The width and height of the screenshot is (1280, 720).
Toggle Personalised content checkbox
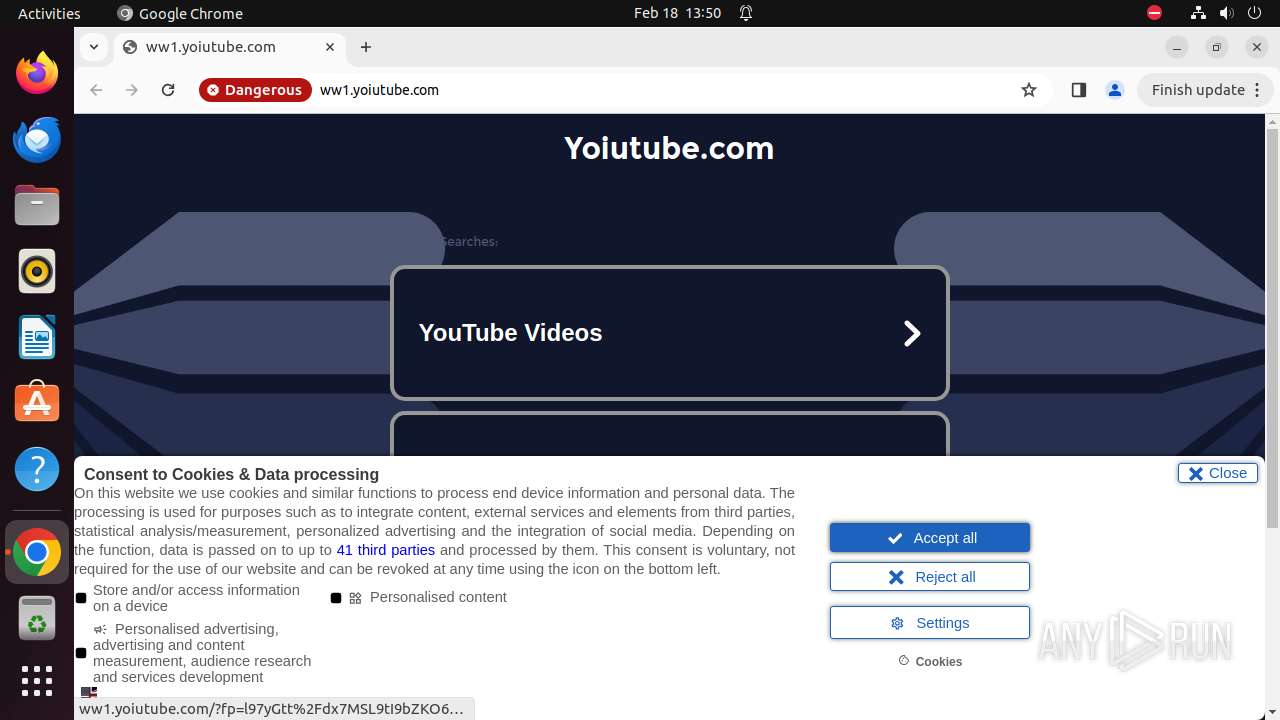[x=336, y=598]
